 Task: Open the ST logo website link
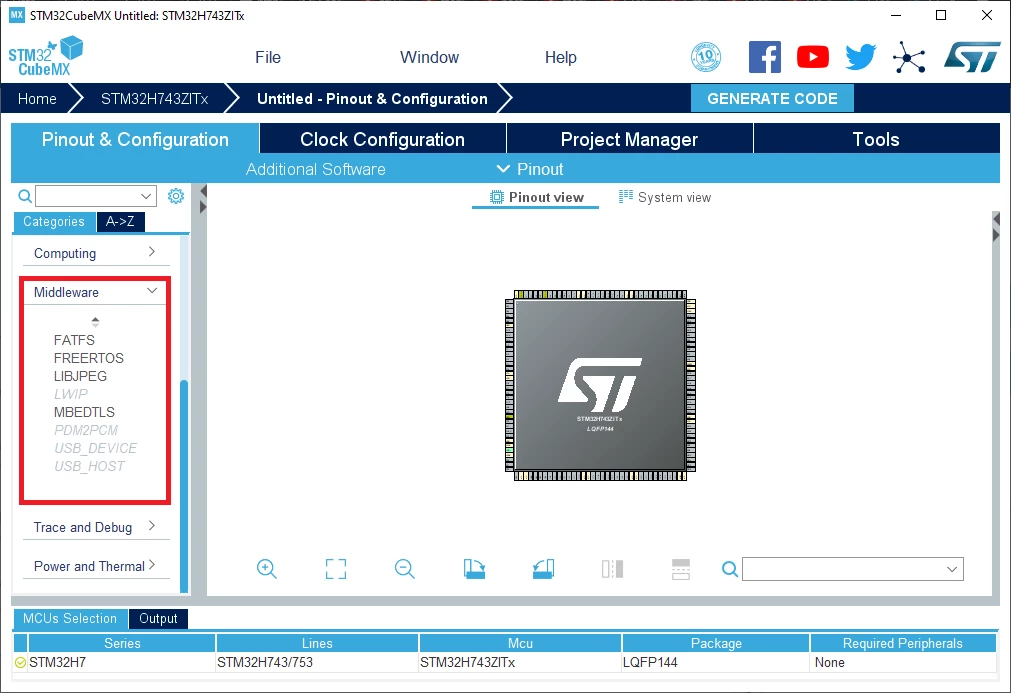(x=972, y=57)
